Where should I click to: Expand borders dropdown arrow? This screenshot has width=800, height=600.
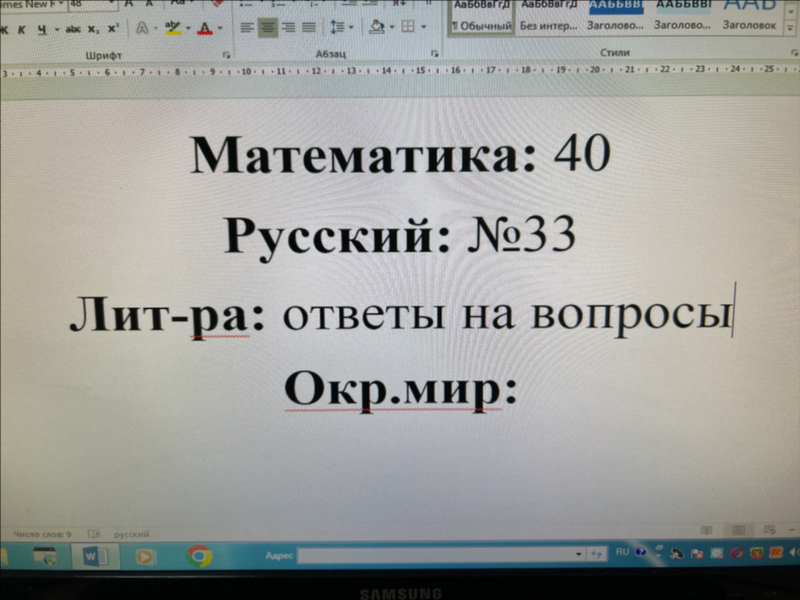point(423,26)
